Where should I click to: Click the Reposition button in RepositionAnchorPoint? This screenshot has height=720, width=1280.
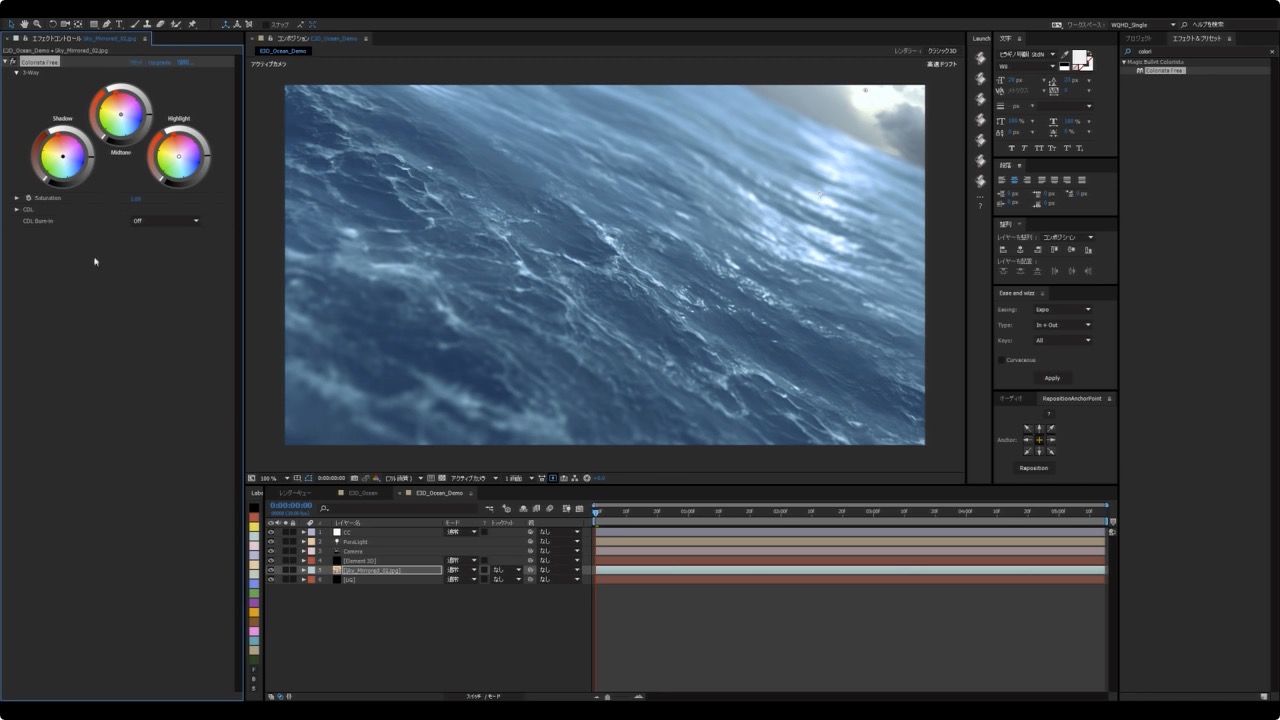pyautogui.click(x=1033, y=467)
